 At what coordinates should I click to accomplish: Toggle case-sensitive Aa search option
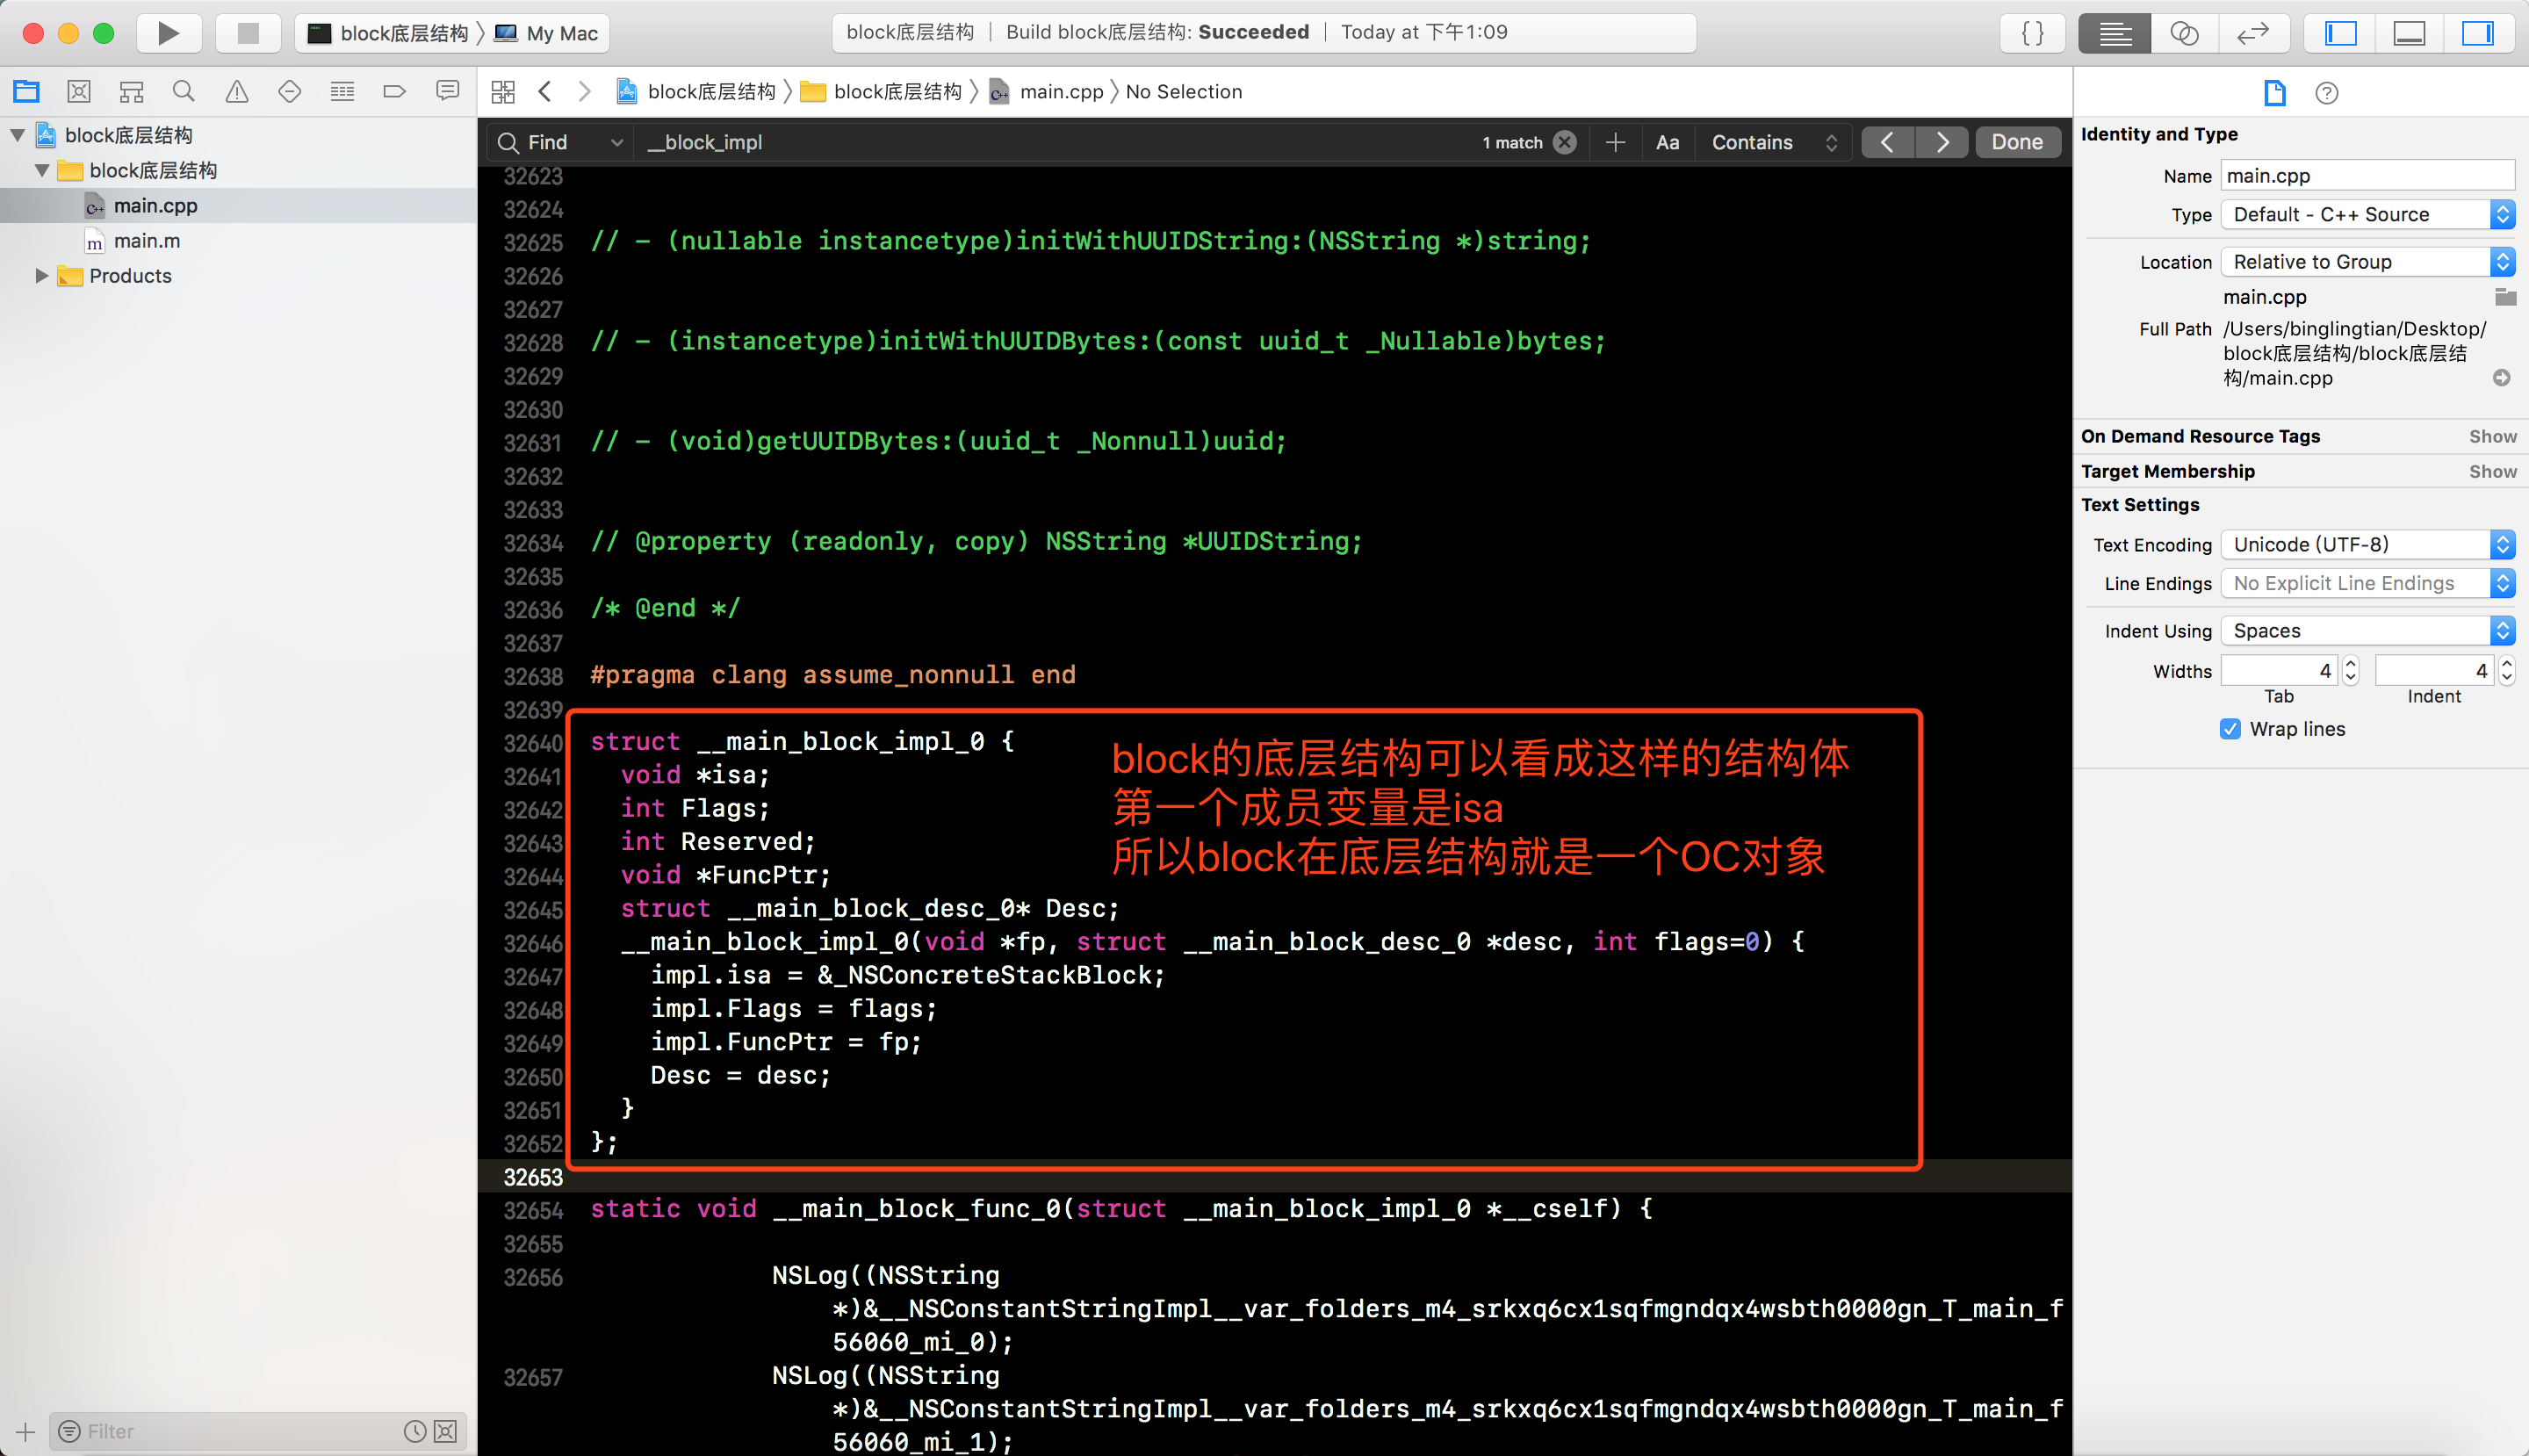coord(1667,142)
